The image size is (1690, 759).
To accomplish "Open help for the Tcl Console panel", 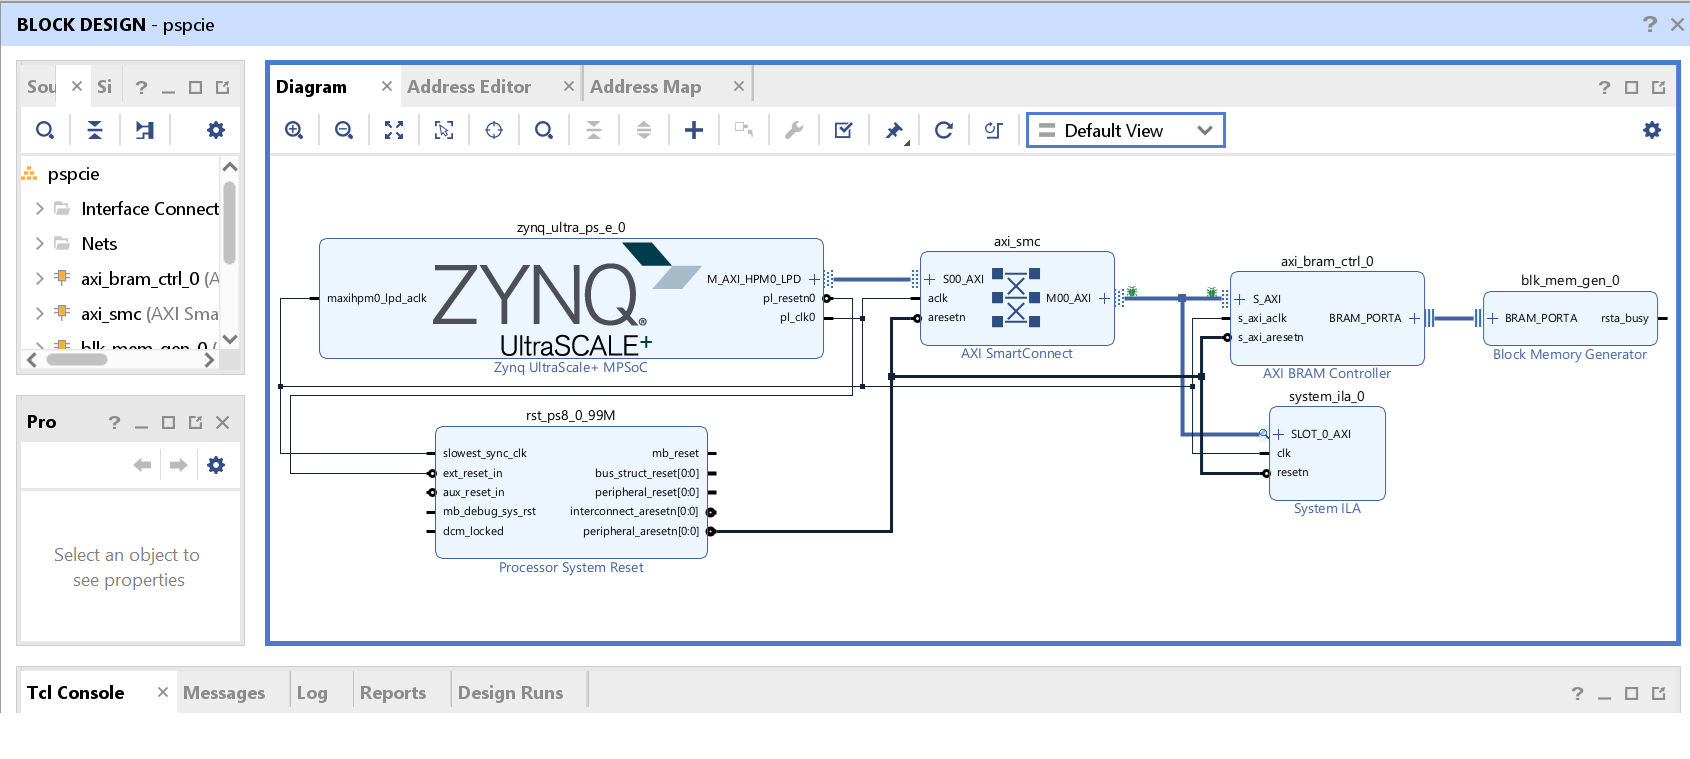I will (1578, 693).
